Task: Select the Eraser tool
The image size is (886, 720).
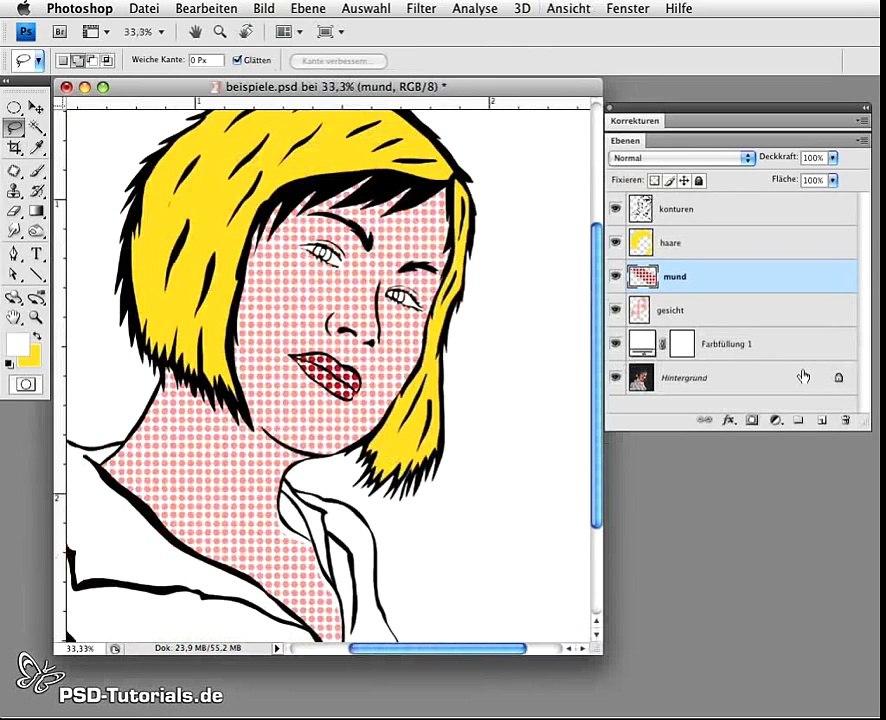Action: 14,211
